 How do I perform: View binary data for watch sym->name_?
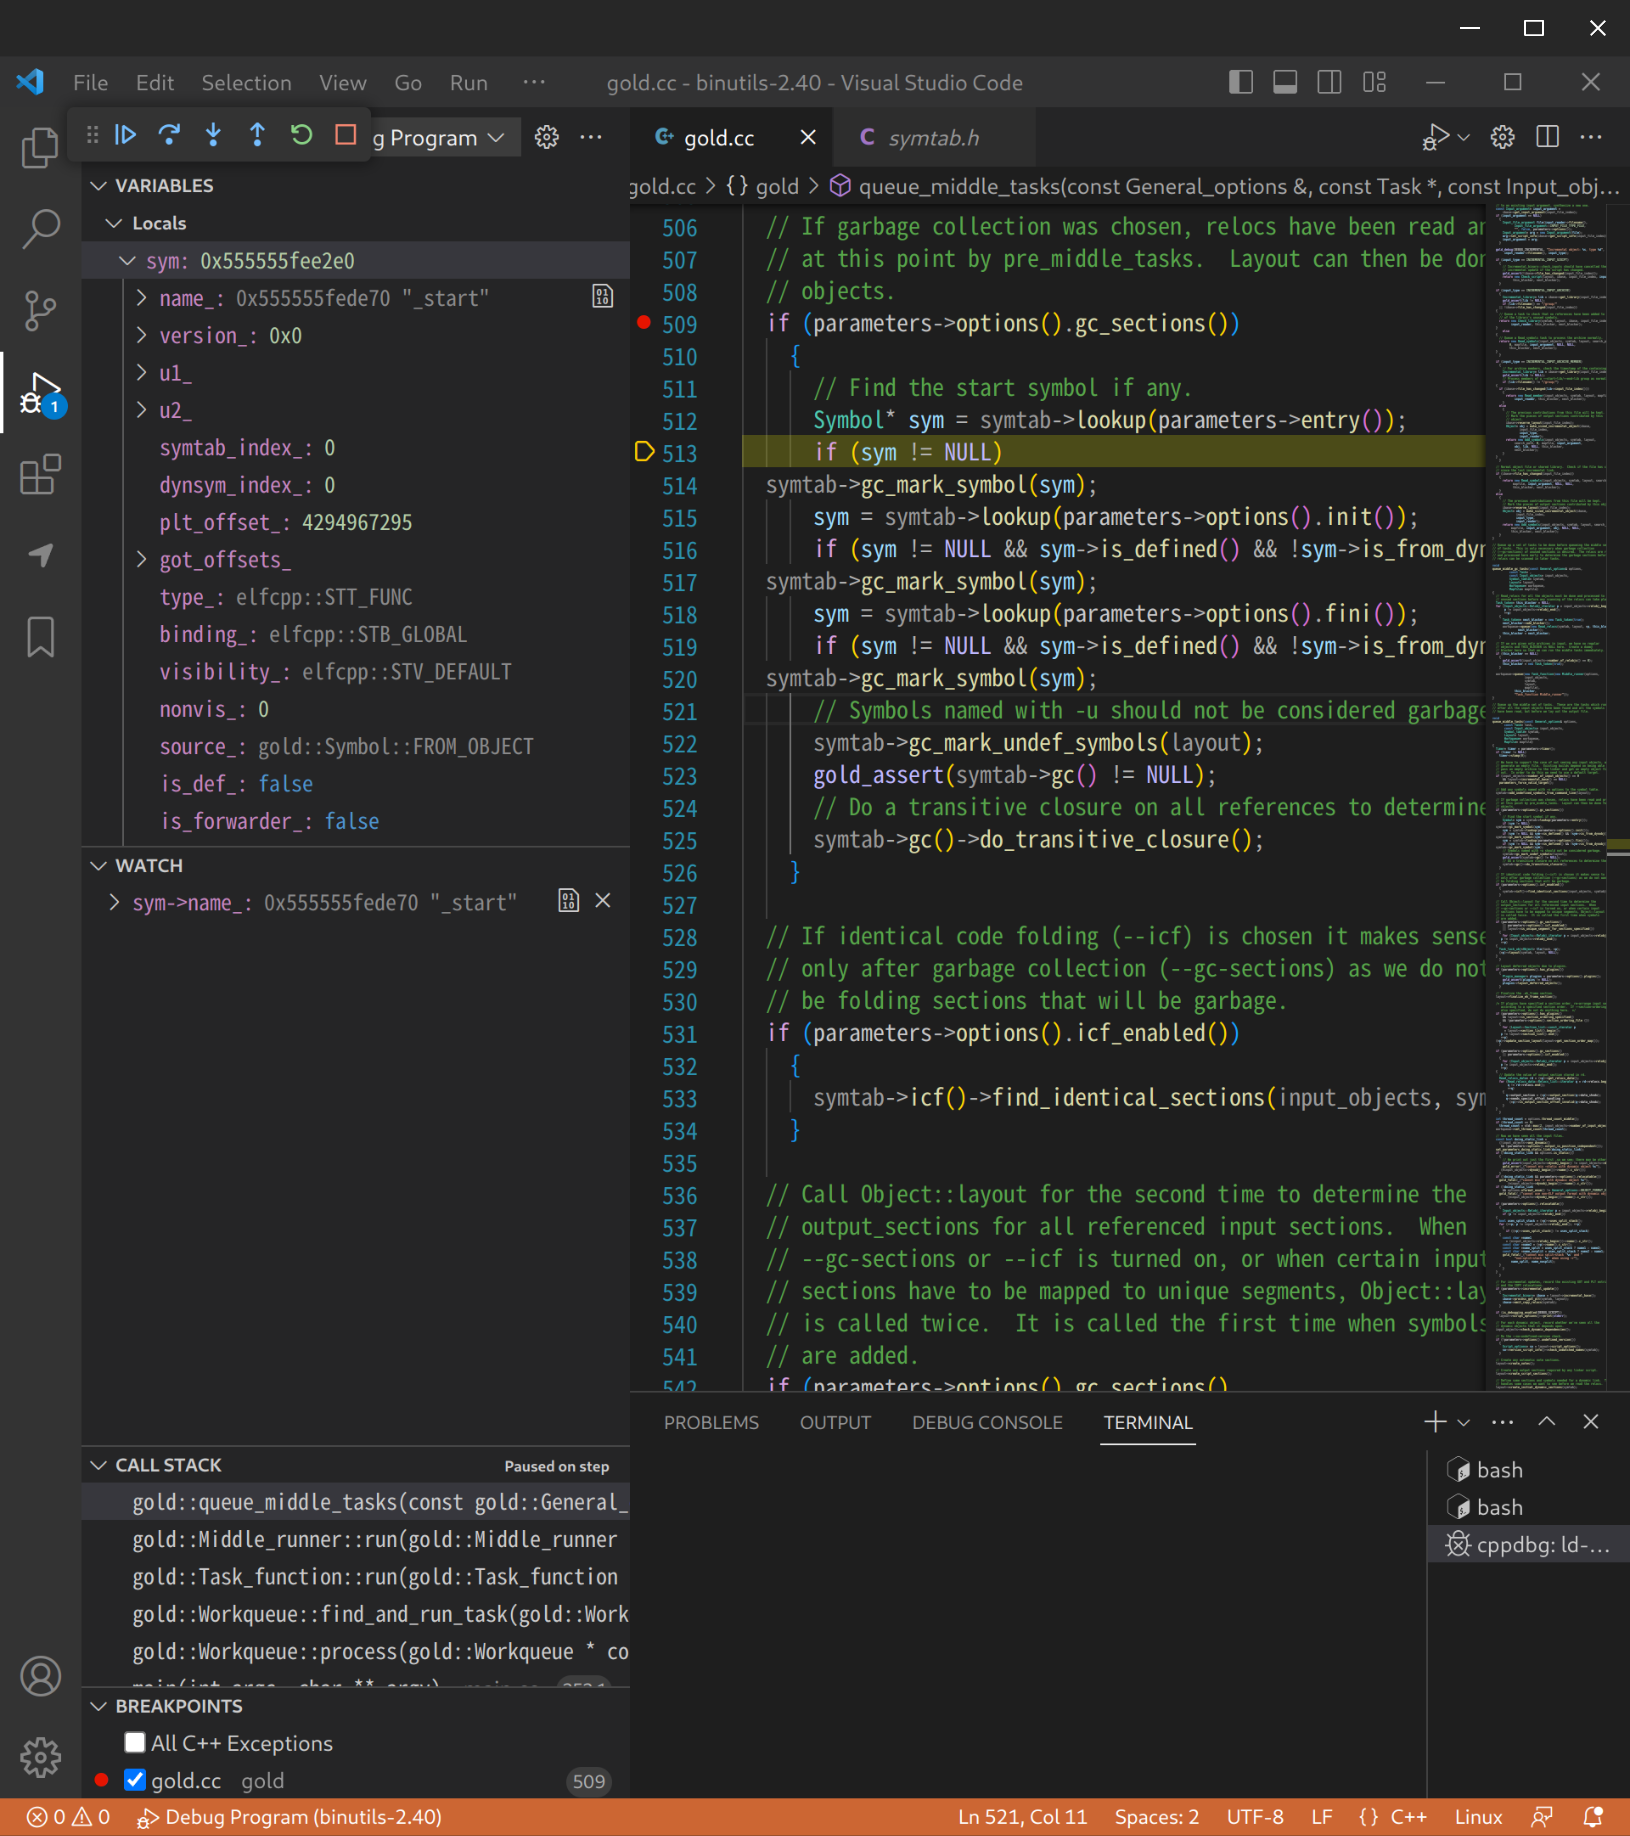pyautogui.click(x=568, y=901)
